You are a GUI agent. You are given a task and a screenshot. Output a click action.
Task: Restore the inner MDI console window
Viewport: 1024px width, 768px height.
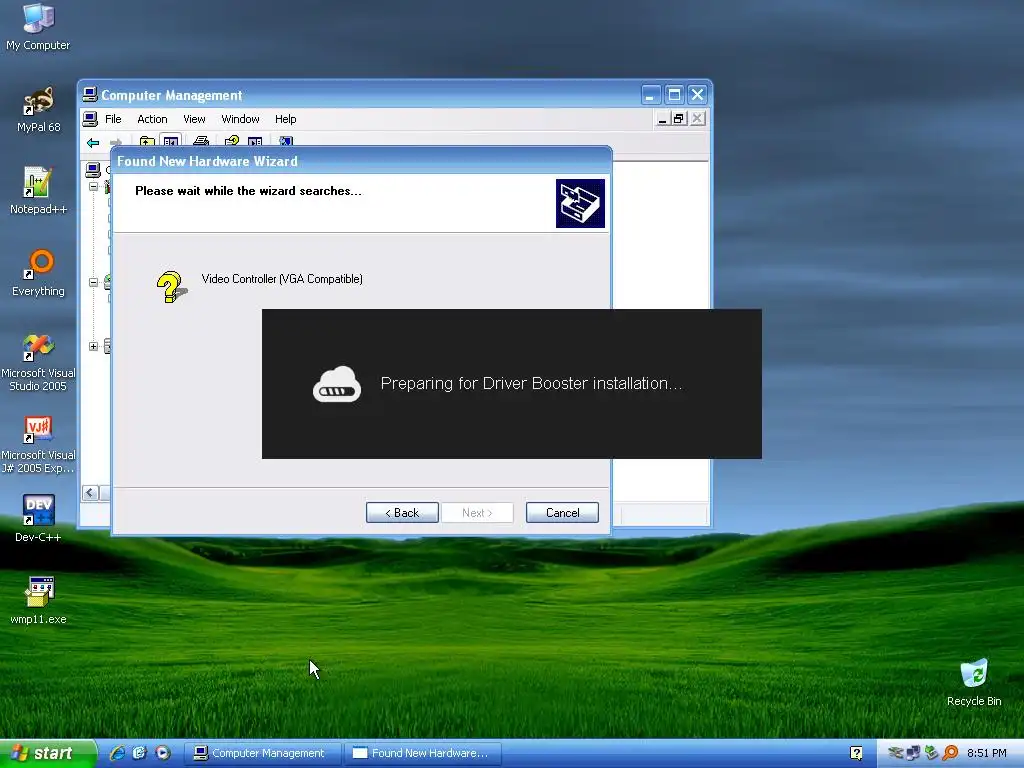(679, 119)
